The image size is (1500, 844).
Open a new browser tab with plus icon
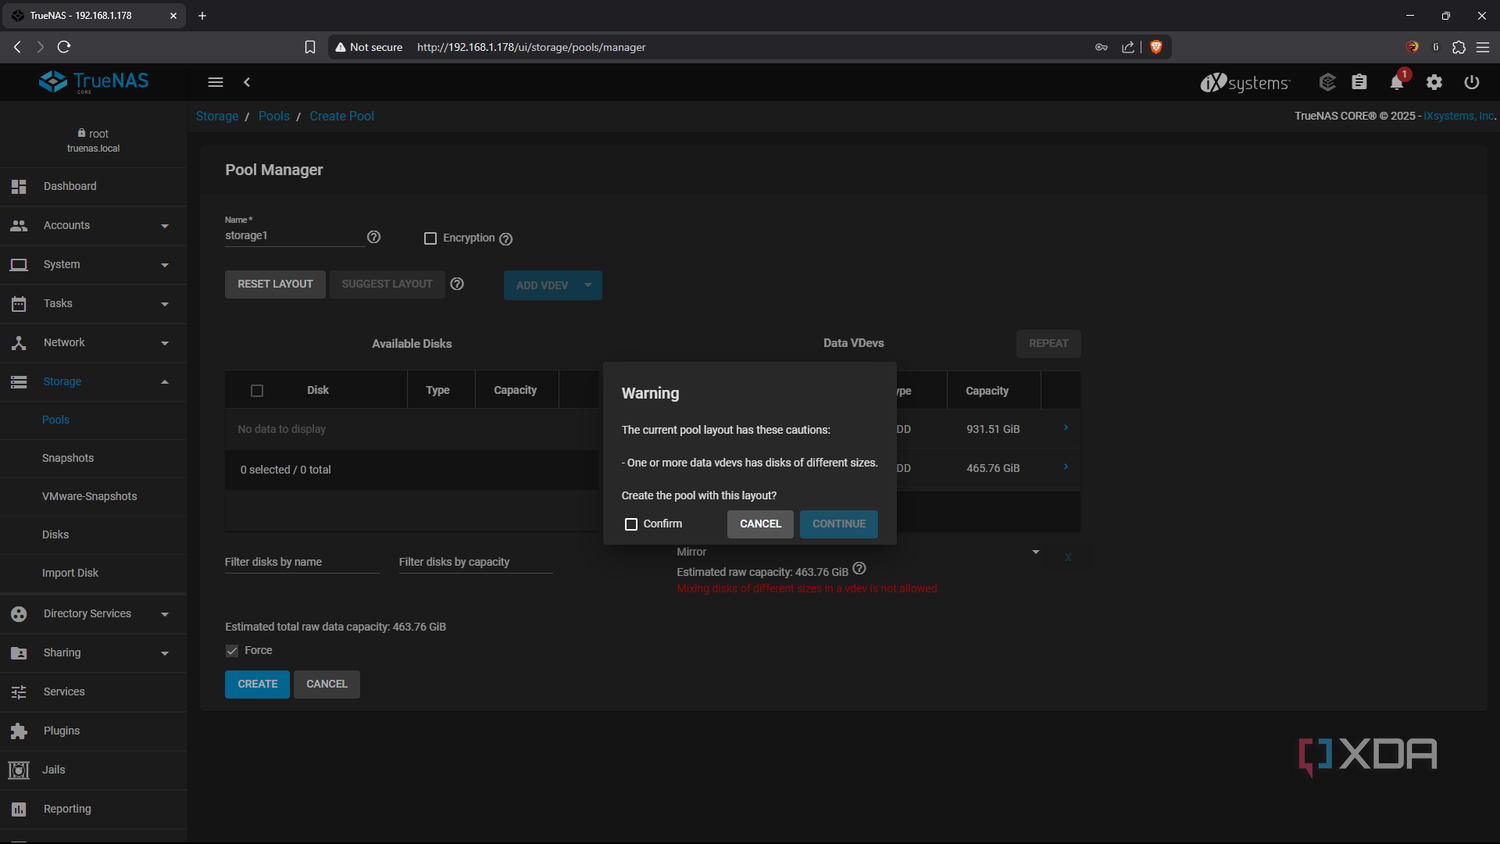pos(202,16)
